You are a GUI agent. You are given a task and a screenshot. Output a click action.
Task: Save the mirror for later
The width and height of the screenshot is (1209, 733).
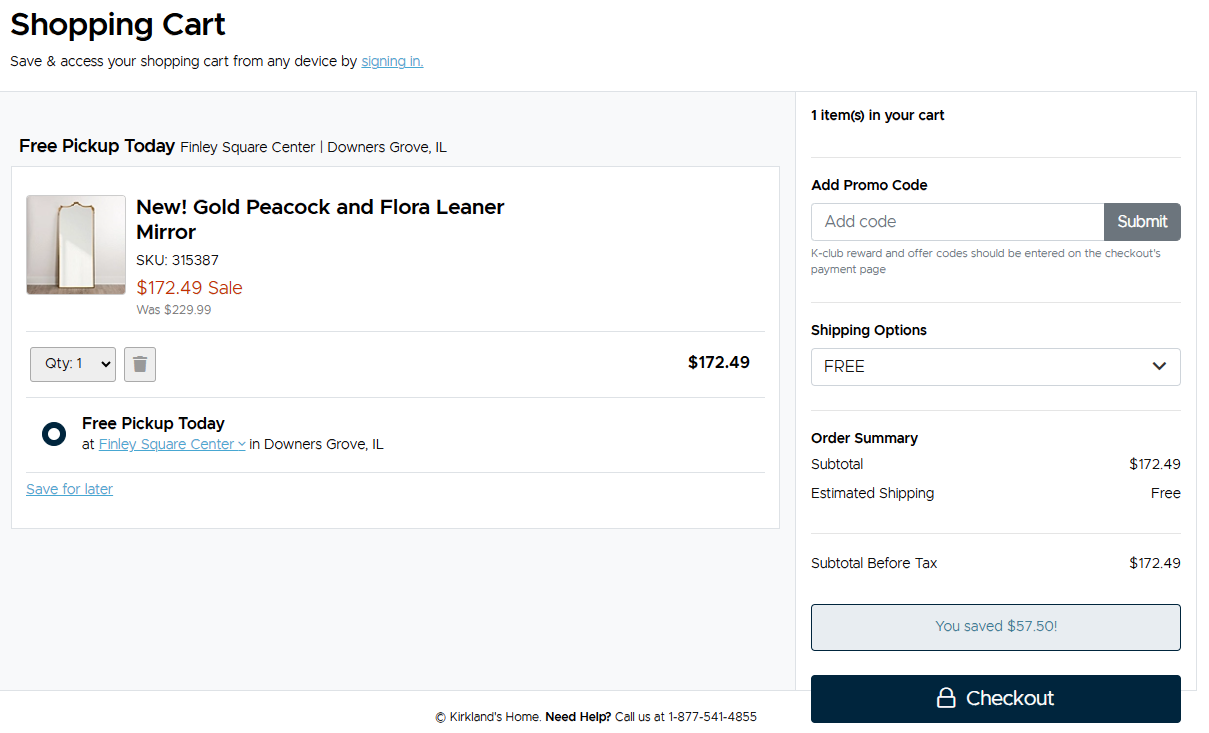69,489
